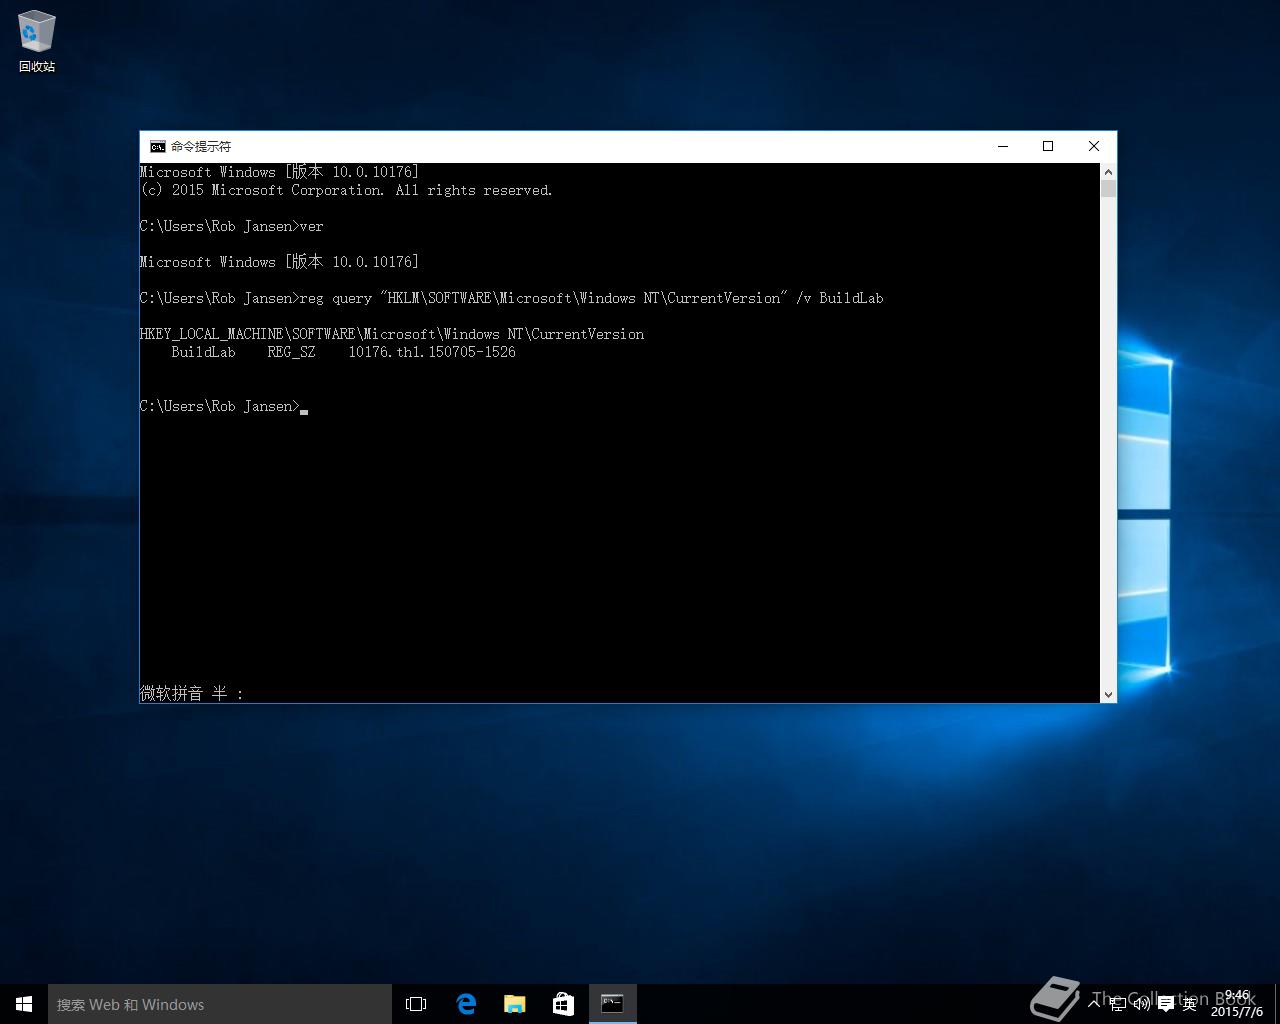
Task: Click the Show Desktop strip beside the clock
Action: (1276, 1004)
